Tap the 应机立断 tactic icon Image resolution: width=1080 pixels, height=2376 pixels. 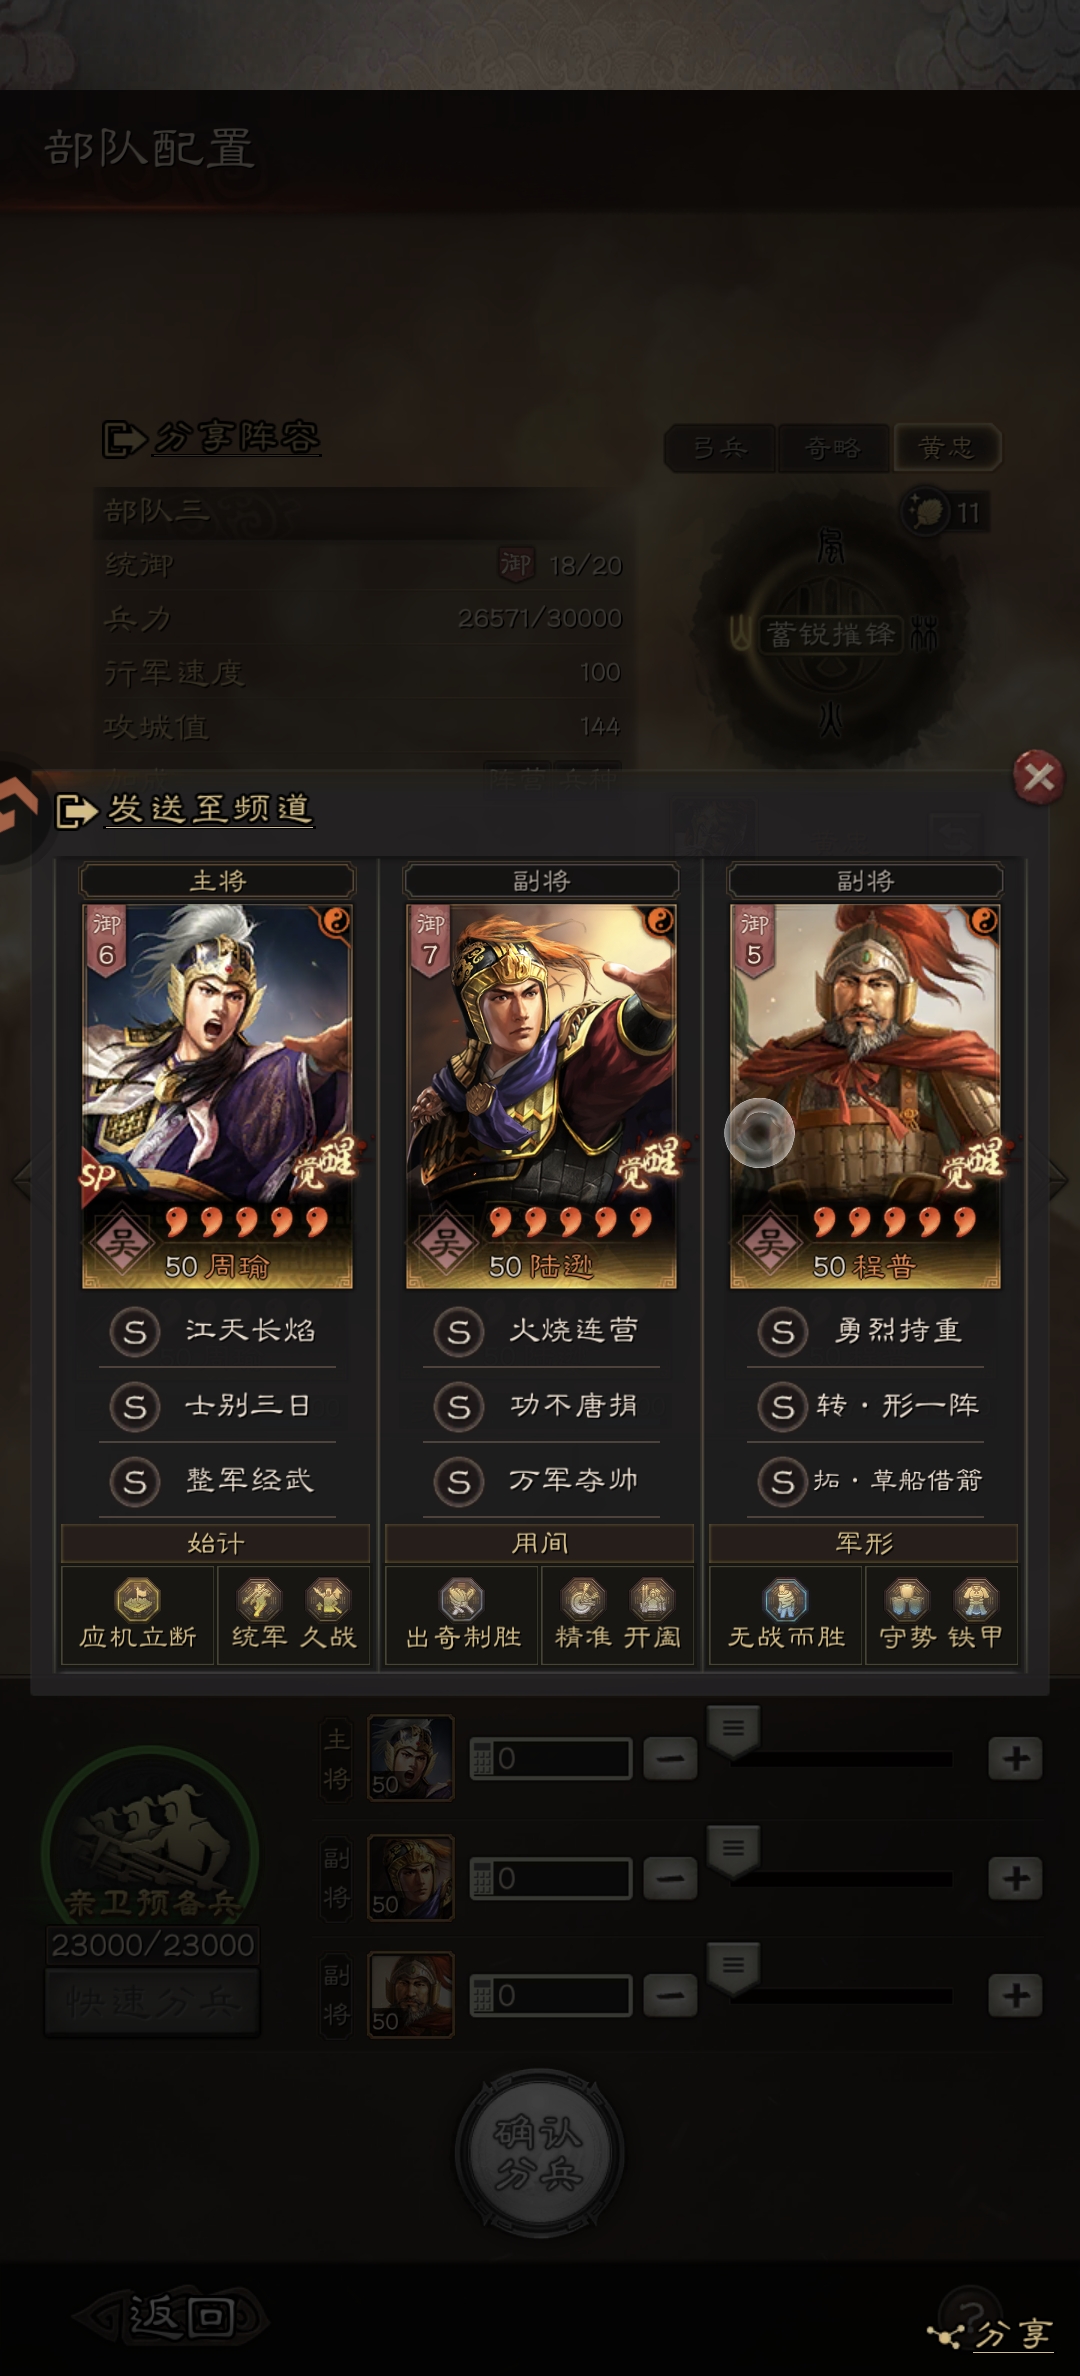pos(138,1600)
